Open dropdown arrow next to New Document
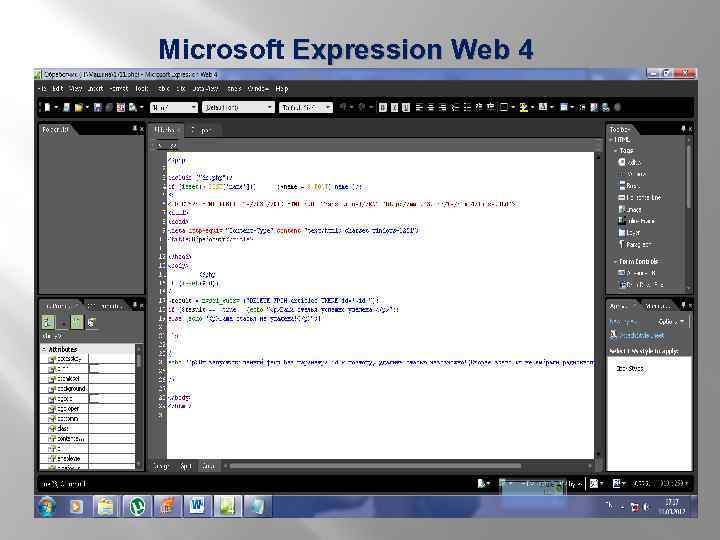This screenshot has width=720, height=540. click(x=56, y=107)
